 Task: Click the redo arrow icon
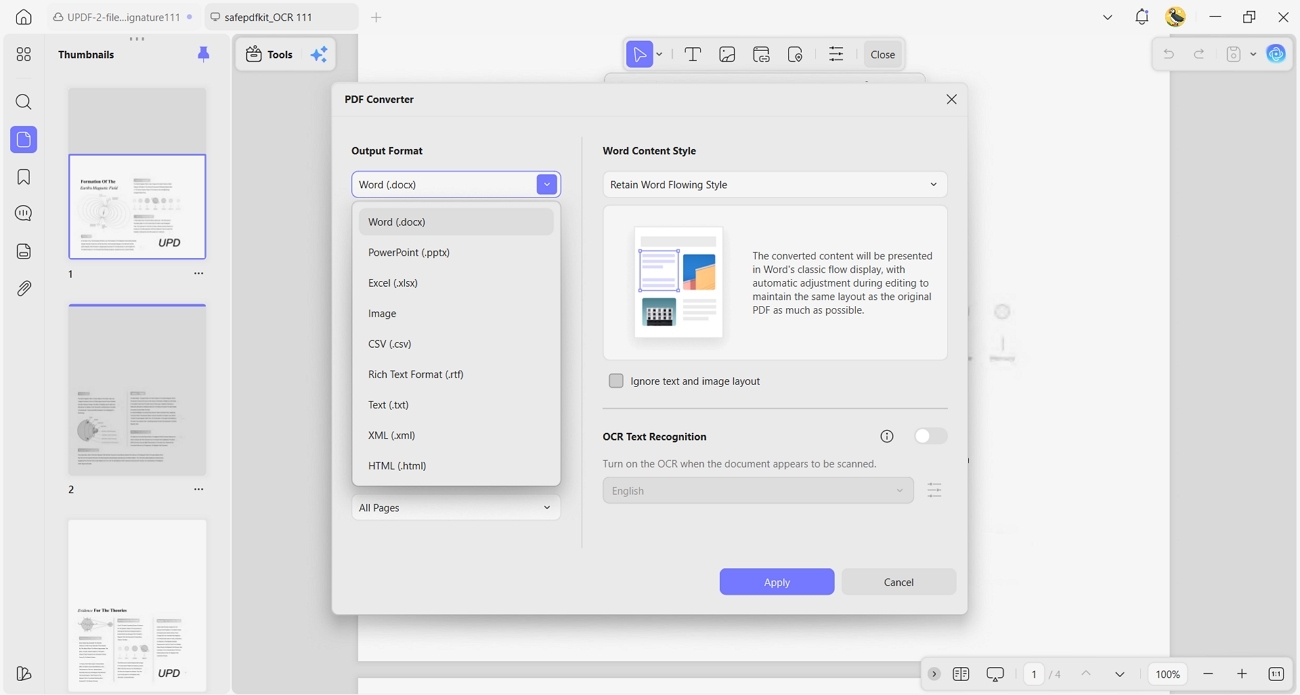(1199, 54)
